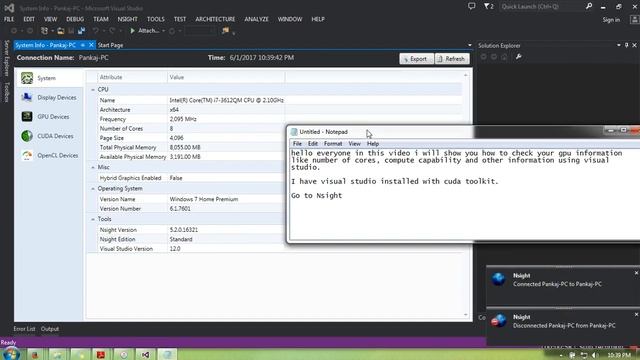Viewport: 640px width, 360px height.
Task: Open the ARCHITECTURE menu
Action: (215, 19)
